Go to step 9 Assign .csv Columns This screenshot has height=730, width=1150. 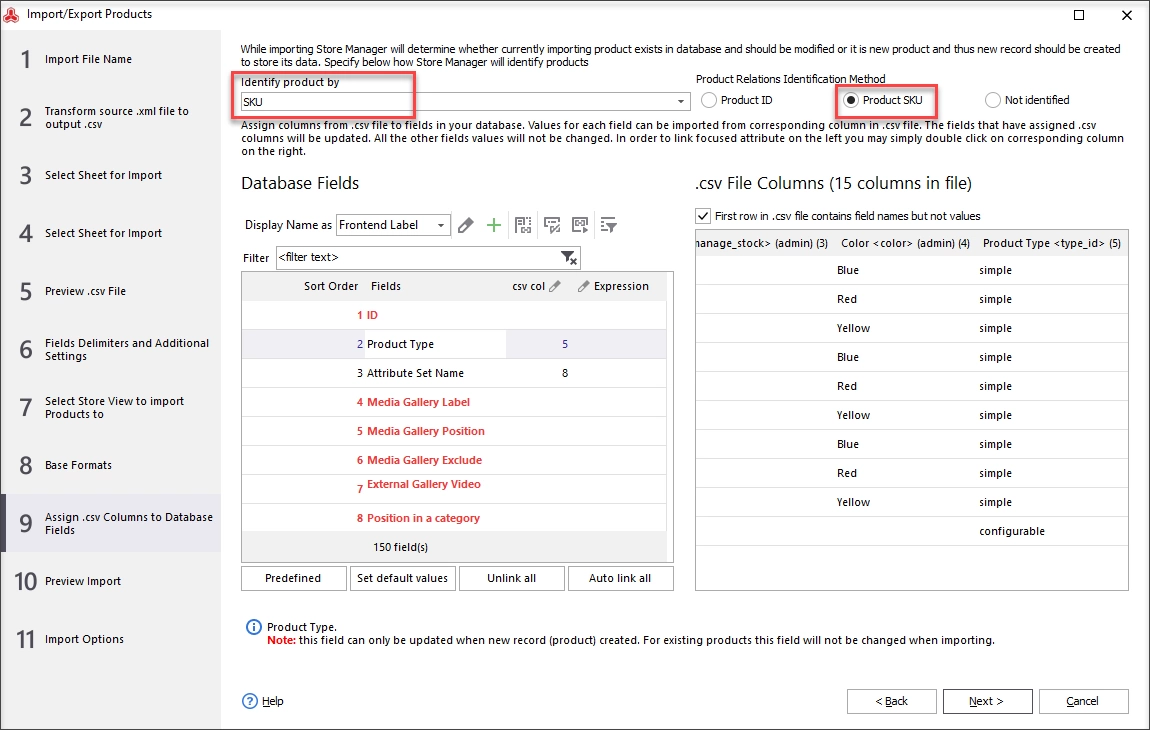[111, 523]
